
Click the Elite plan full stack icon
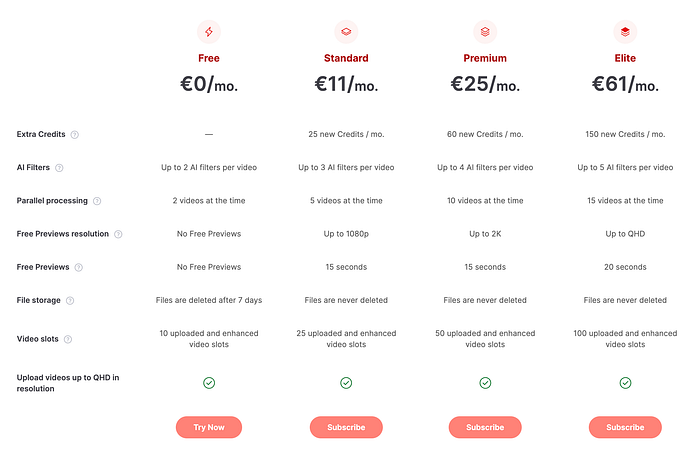coord(625,32)
